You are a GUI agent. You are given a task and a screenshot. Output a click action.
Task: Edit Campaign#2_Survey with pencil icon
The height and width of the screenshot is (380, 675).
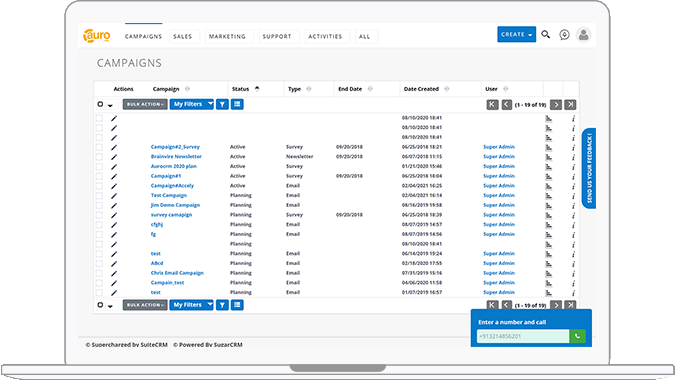point(114,147)
